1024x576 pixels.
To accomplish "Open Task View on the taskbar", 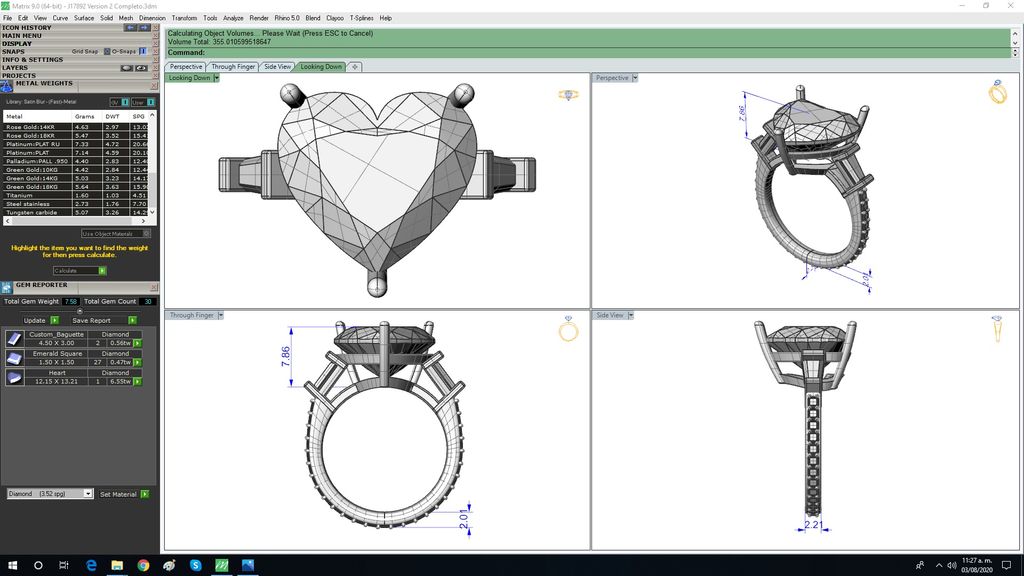I will pyautogui.click(x=64, y=566).
